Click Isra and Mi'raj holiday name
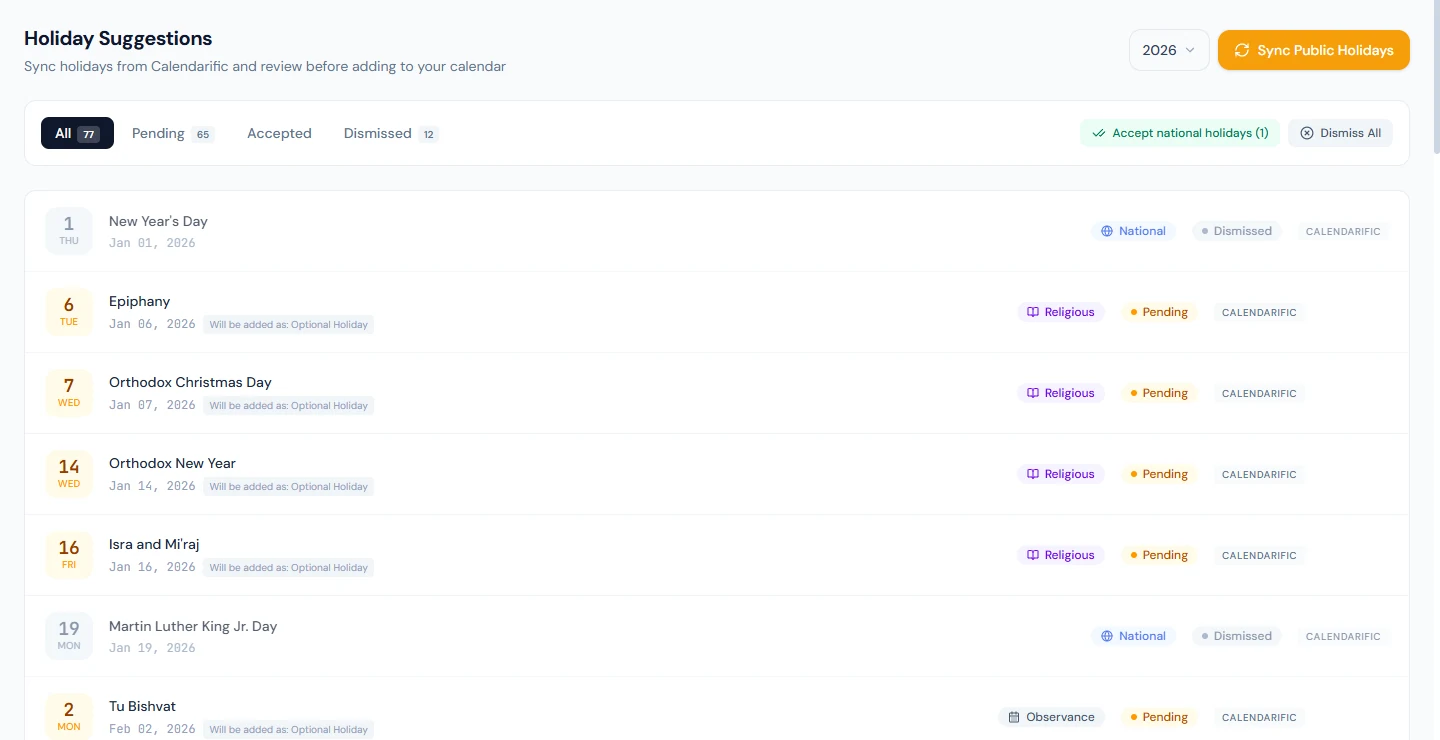The image size is (1440, 740). (154, 544)
